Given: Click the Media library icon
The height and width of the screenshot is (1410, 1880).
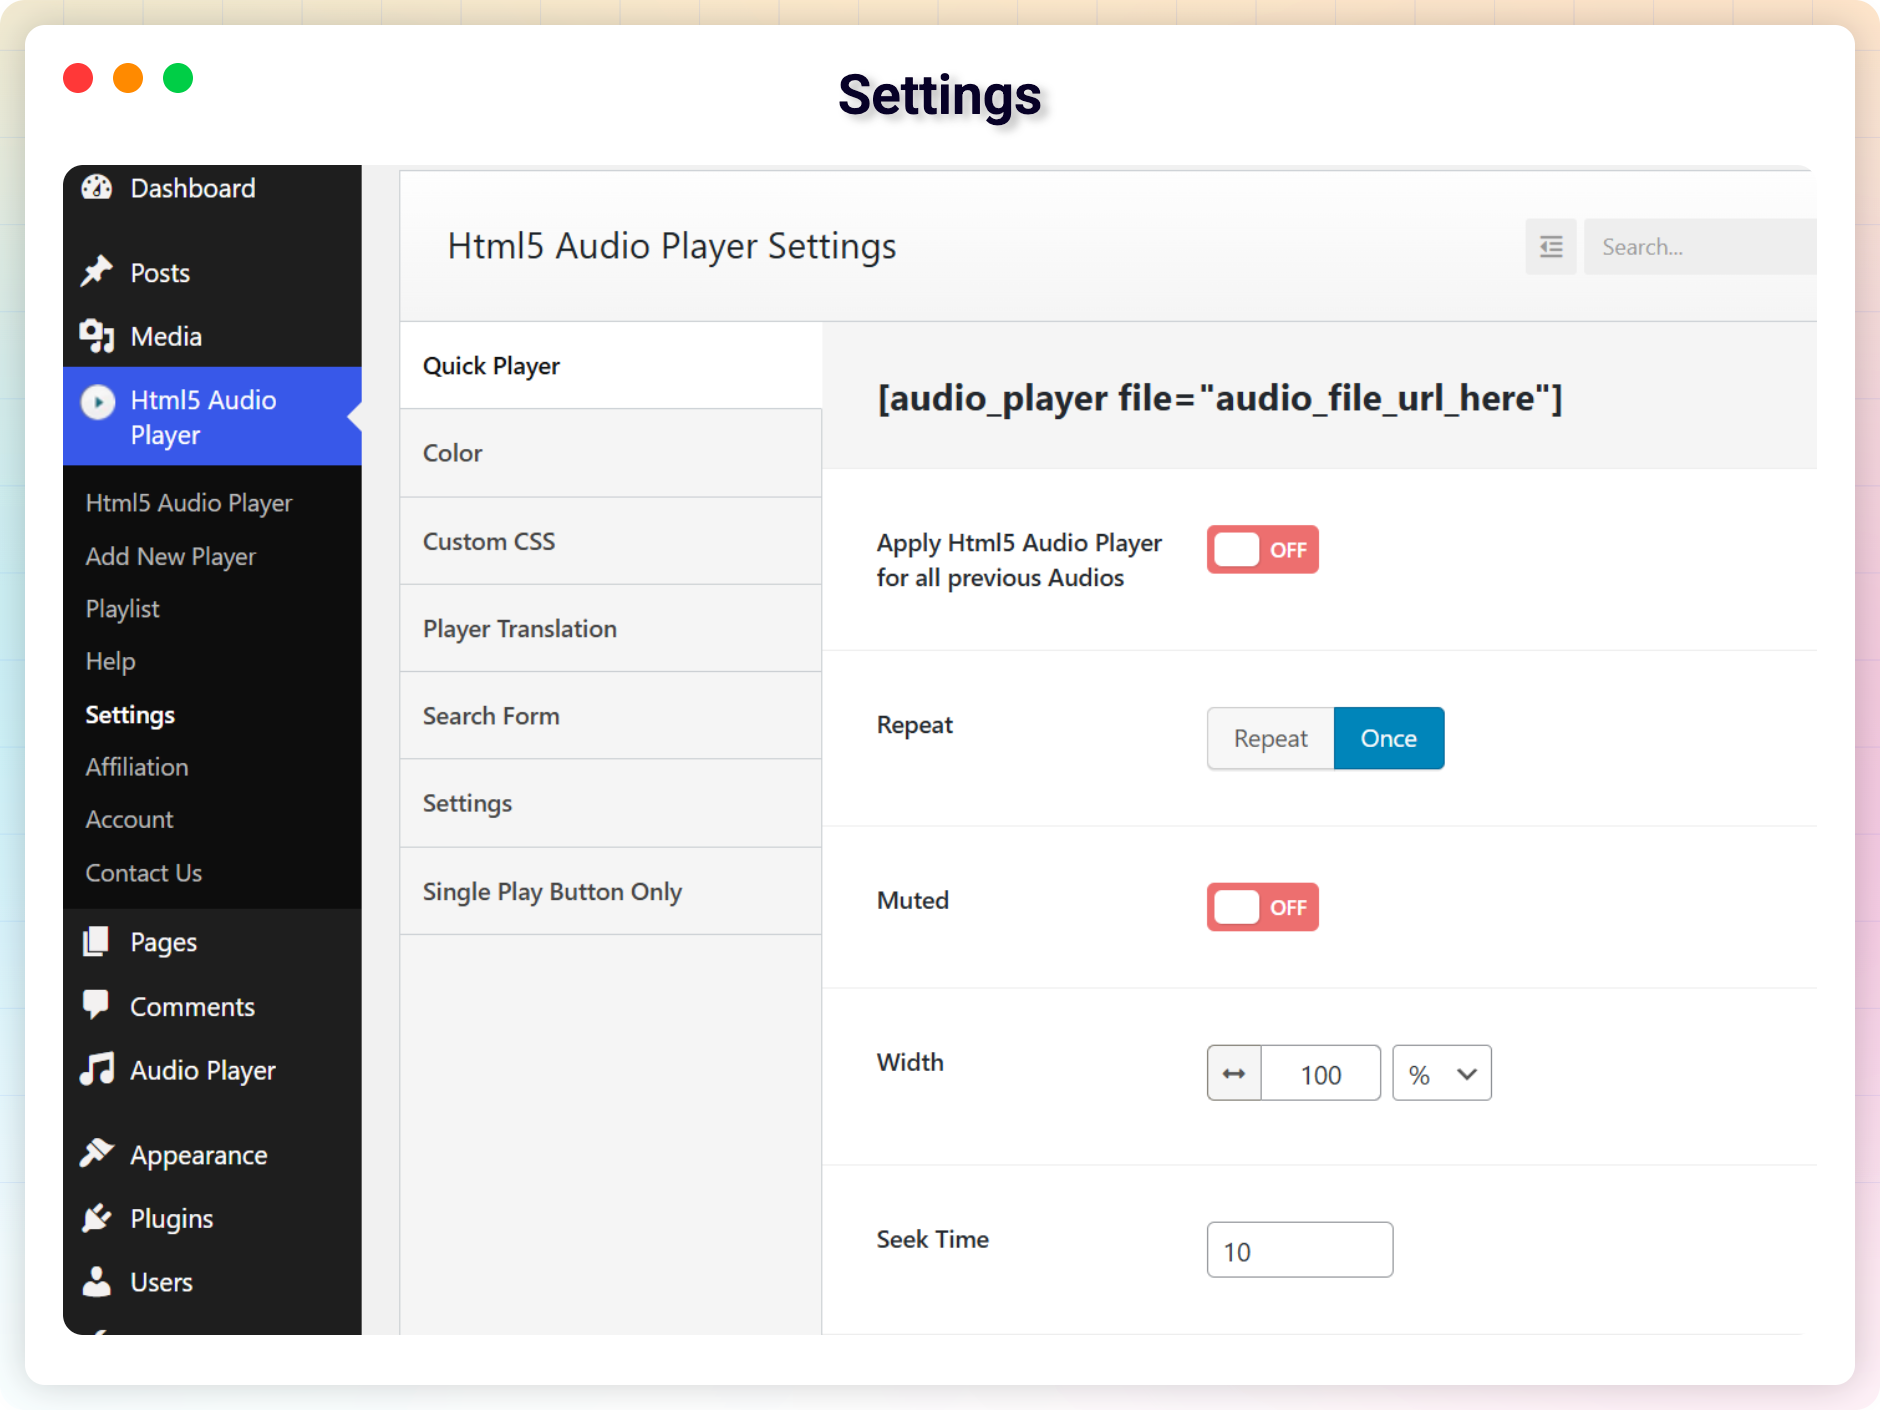Looking at the screenshot, I should pyautogui.click(x=97, y=336).
